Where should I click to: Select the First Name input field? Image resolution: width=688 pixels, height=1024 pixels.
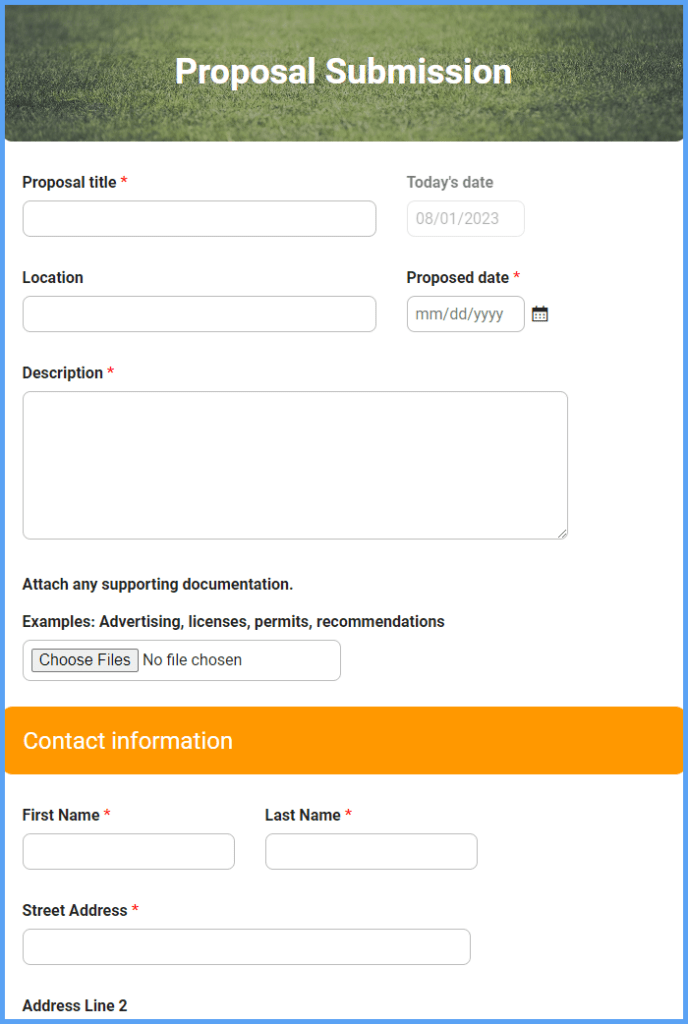click(128, 851)
